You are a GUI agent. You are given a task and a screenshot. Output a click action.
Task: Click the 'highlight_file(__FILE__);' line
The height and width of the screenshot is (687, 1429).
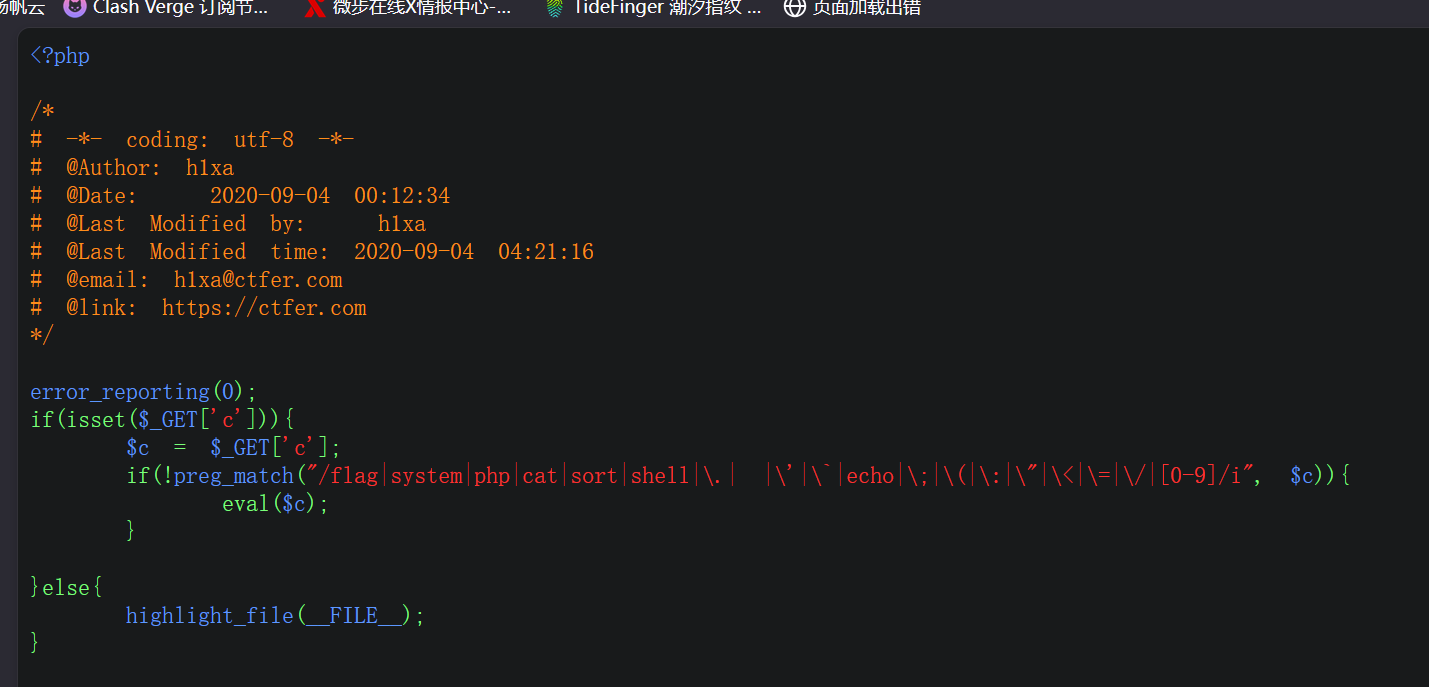(x=276, y=616)
